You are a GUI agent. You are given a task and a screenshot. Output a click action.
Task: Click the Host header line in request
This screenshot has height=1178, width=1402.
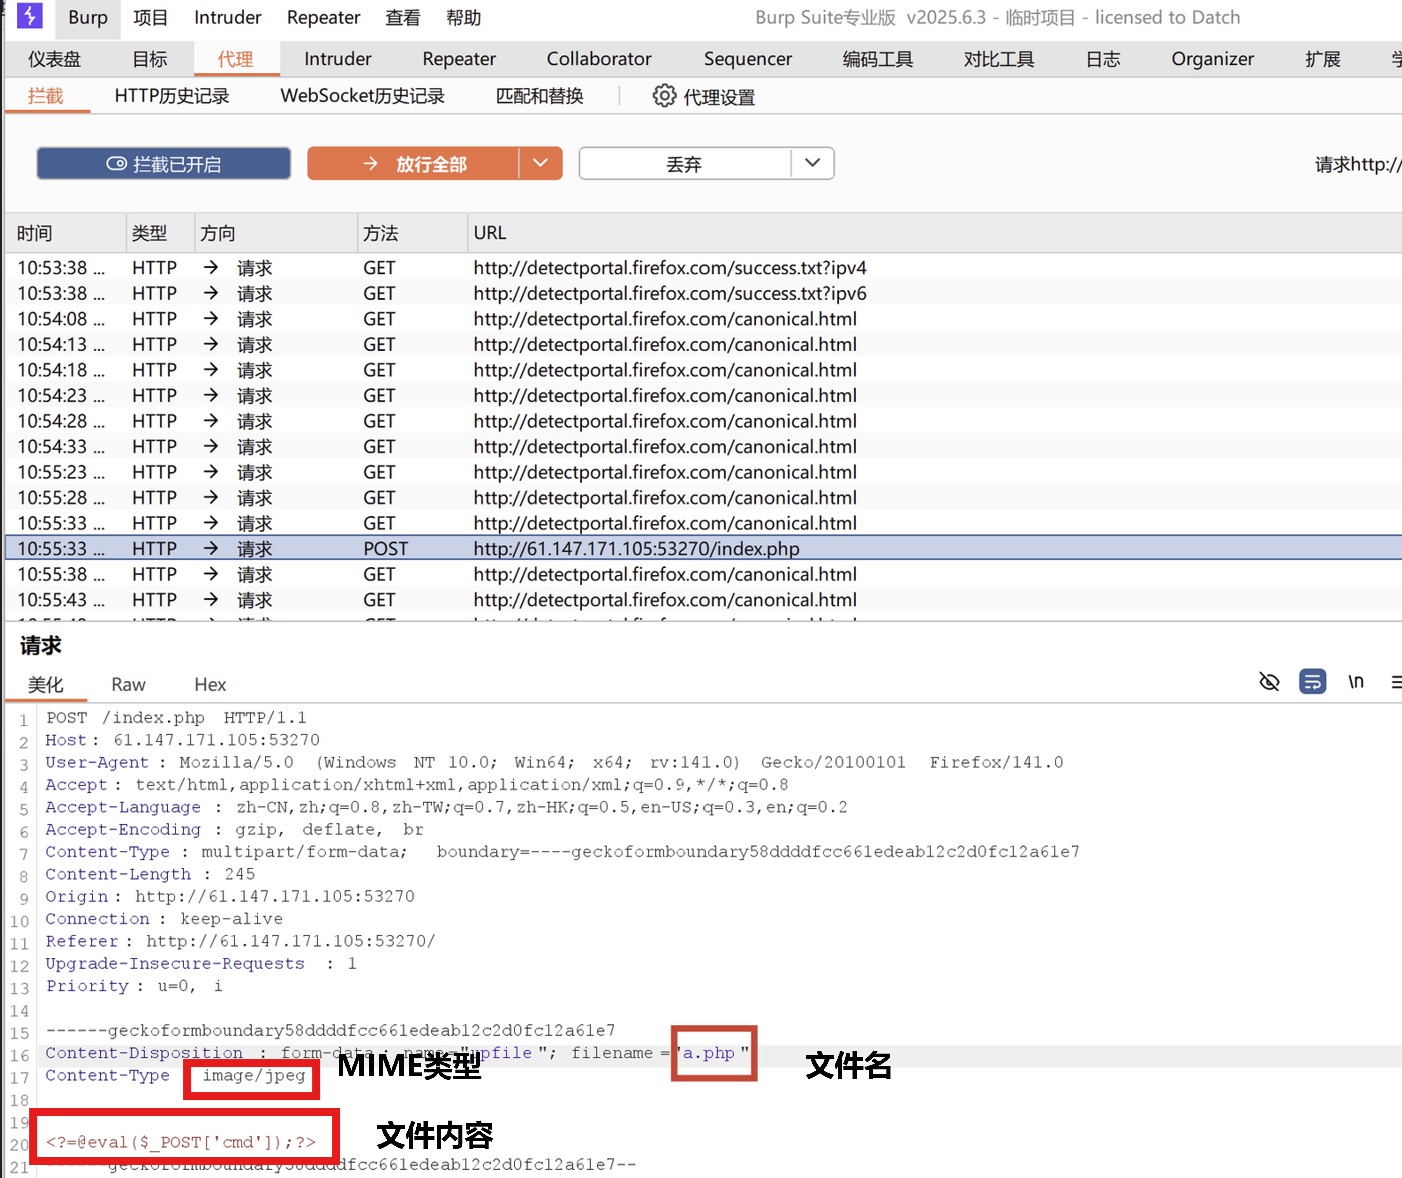182,740
